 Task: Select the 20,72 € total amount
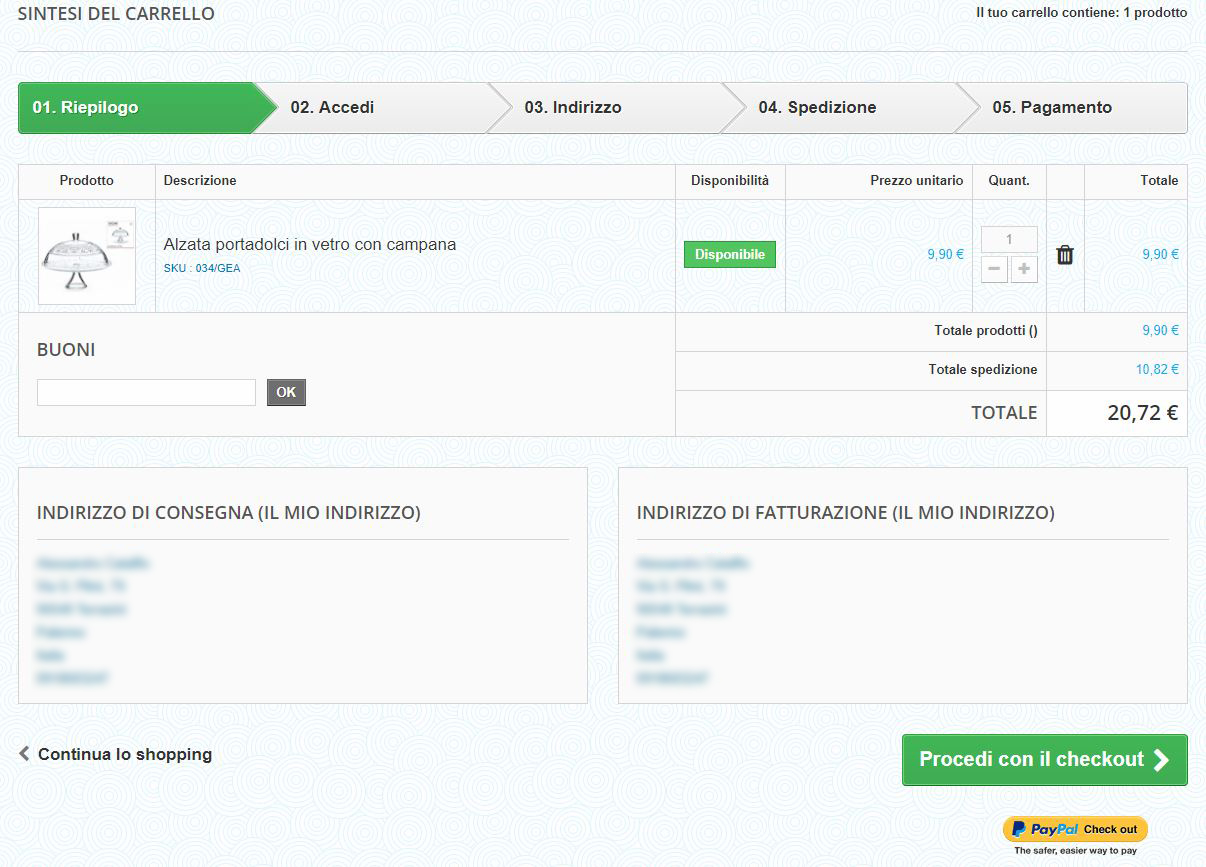1143,413
